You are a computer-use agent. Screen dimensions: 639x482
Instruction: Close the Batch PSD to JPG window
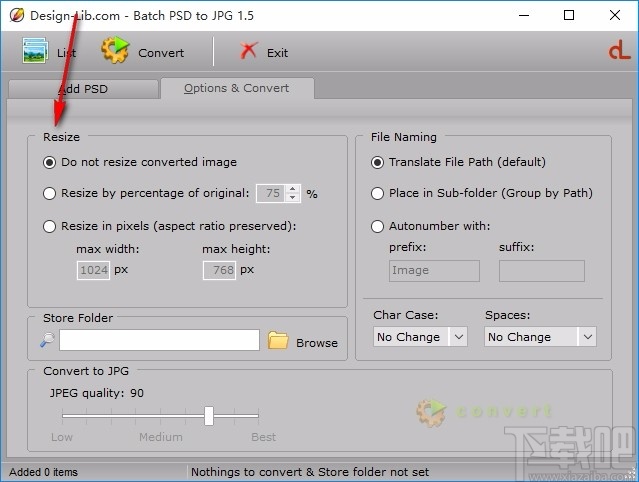[x=615, y=15]
